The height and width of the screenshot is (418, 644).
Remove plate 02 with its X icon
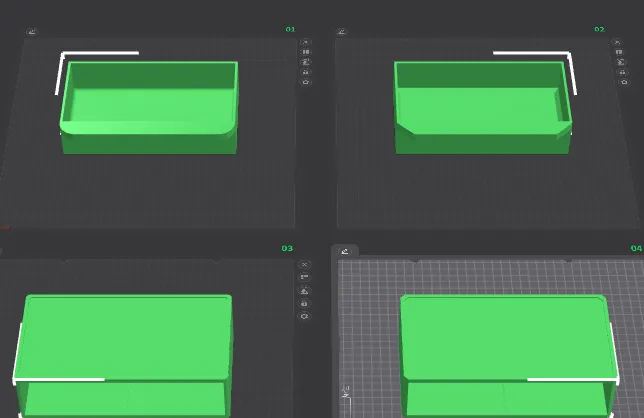click(x=617, y=41)
